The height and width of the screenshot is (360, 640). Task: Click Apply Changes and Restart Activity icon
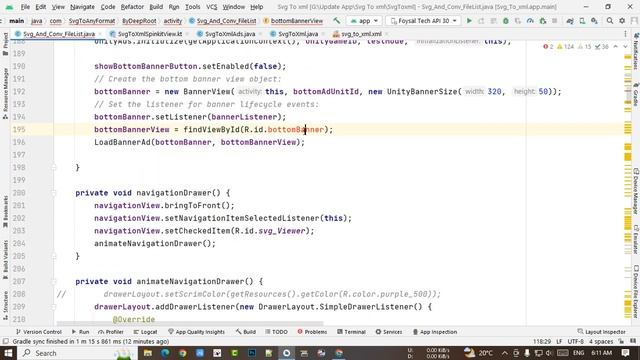(x=481, y=20)
